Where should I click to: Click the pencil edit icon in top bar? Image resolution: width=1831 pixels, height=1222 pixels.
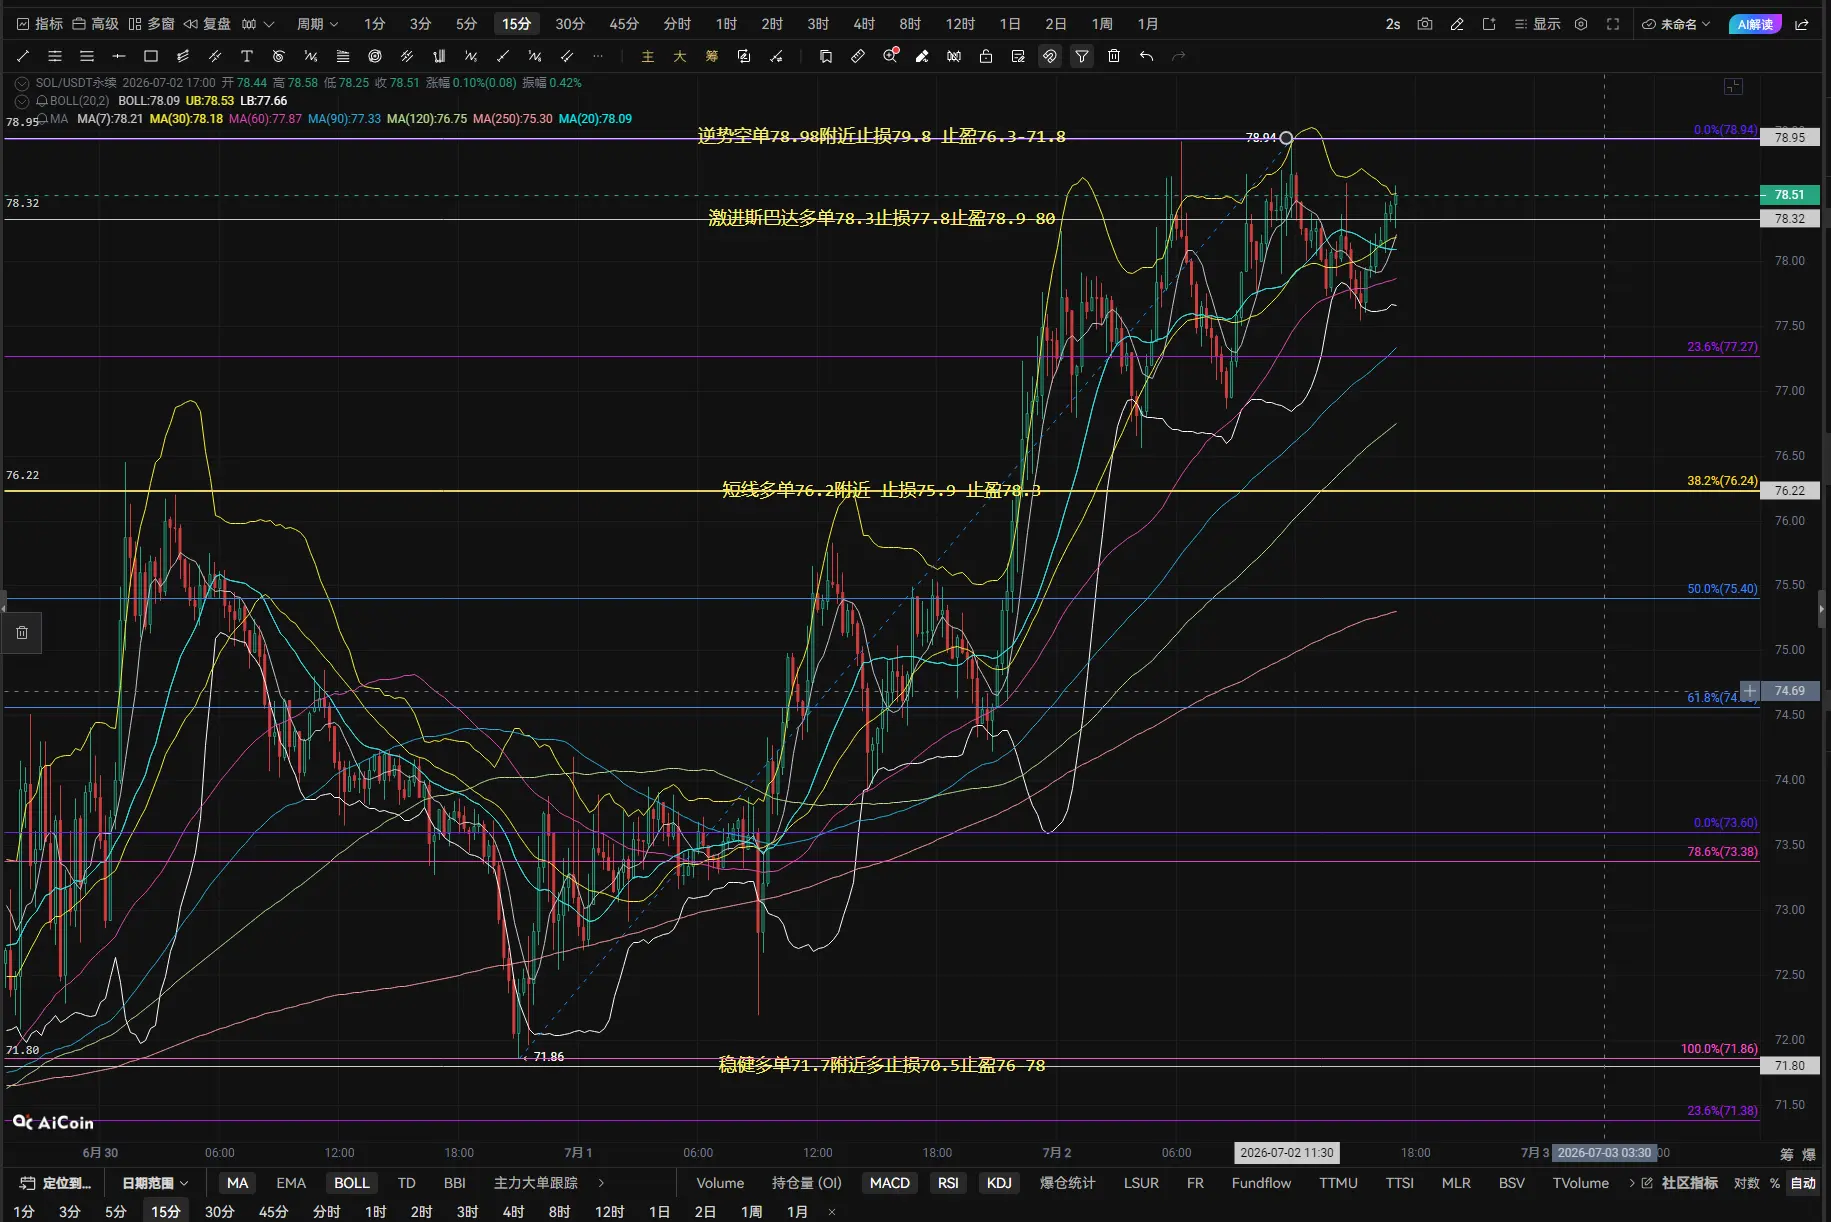[x=1457, y=24]
